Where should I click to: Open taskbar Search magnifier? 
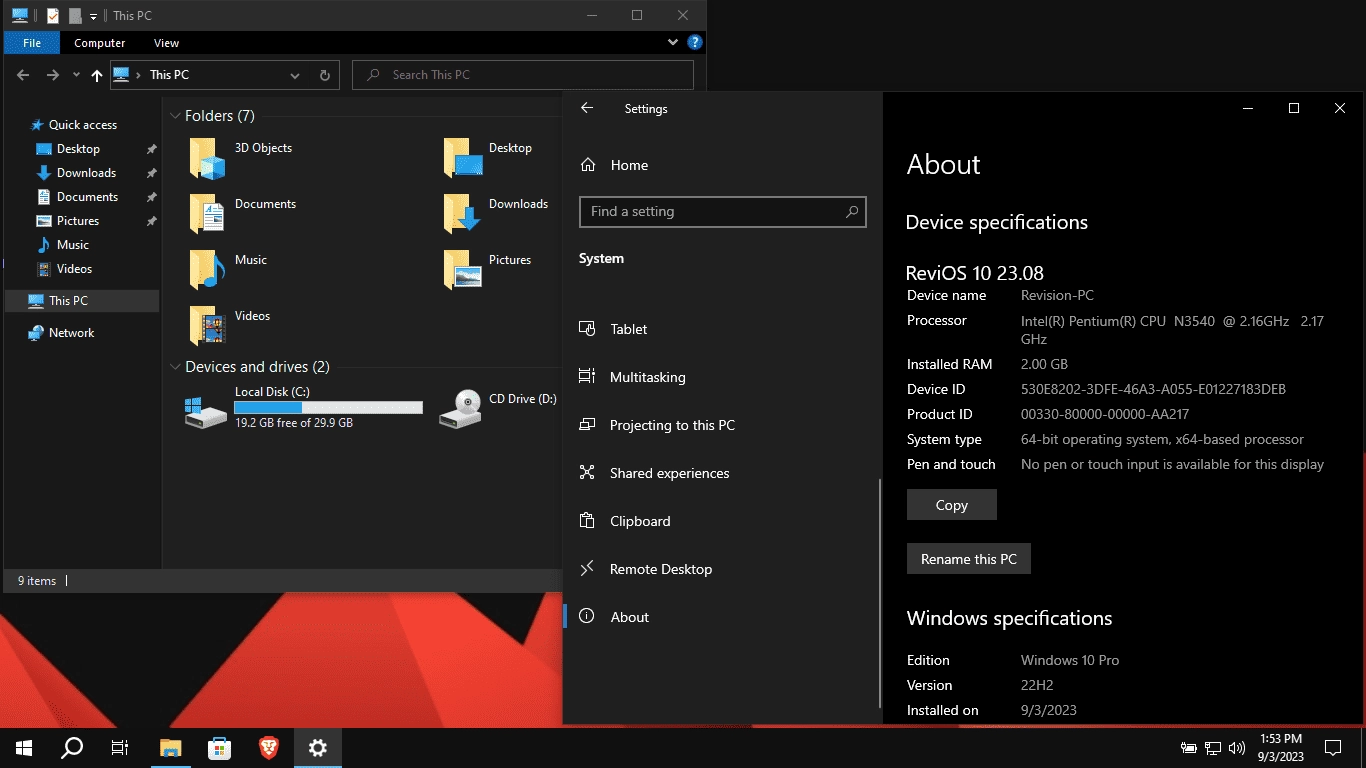tap(72, 747)
